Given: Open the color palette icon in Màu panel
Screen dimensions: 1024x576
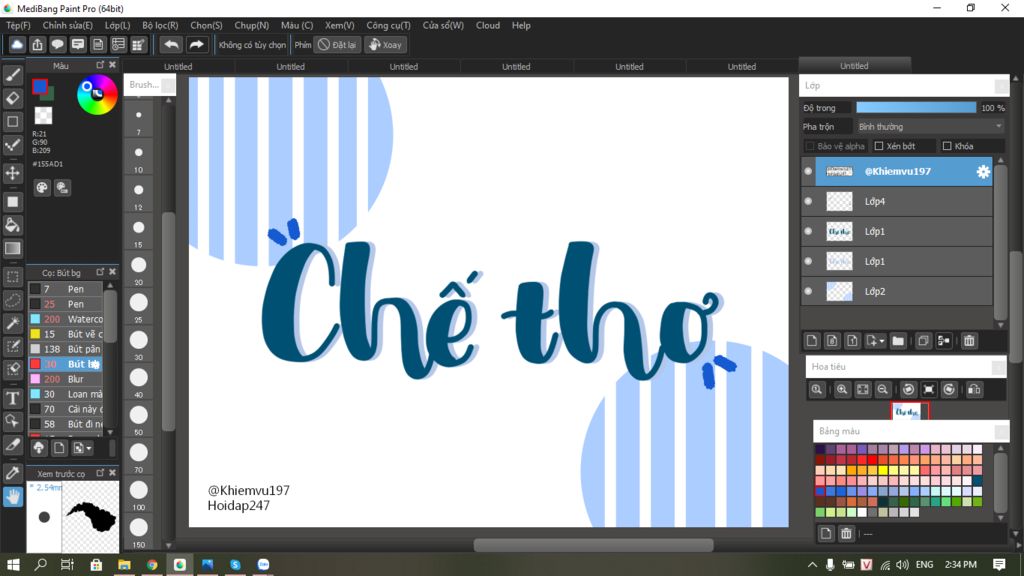Looking at the screenshot, I should 42,188.
